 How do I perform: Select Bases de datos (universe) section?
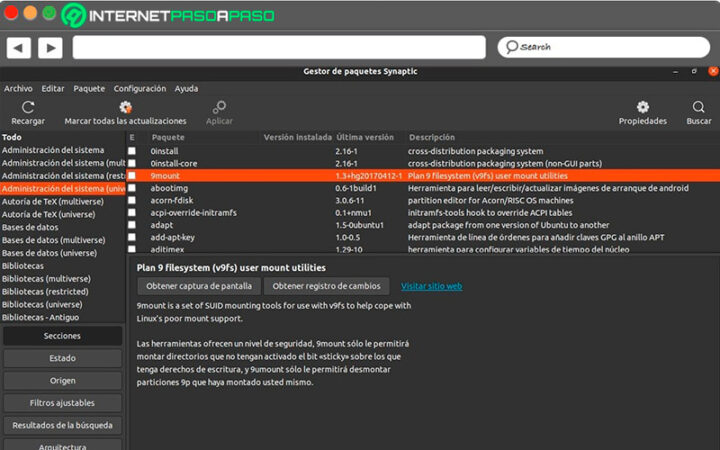coord(50,253)
